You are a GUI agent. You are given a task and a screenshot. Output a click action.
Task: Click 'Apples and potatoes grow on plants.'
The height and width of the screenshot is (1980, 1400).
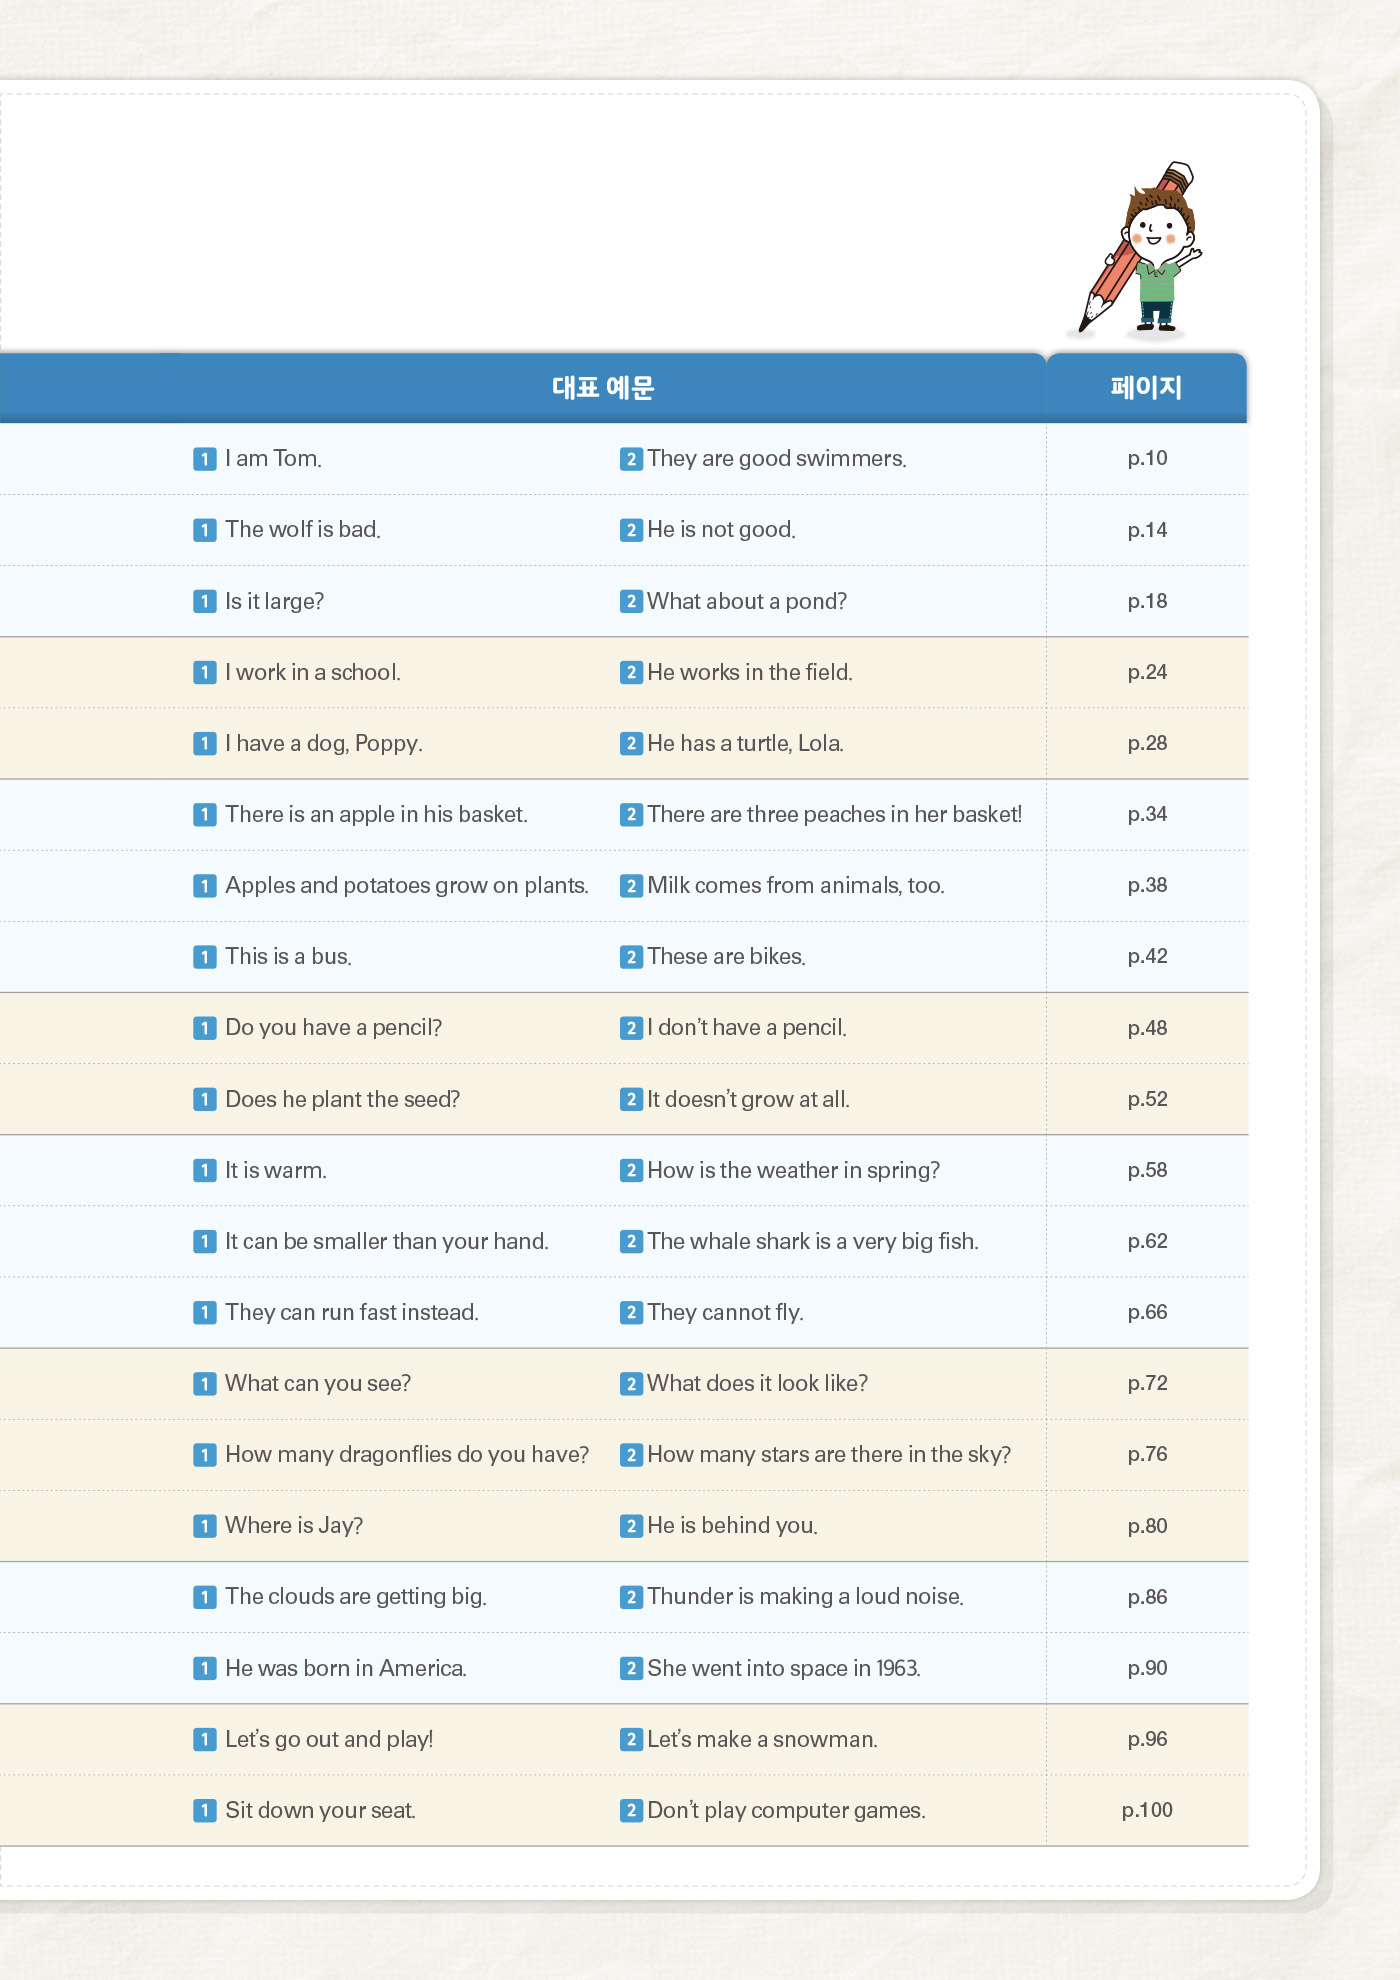[407, 885]
